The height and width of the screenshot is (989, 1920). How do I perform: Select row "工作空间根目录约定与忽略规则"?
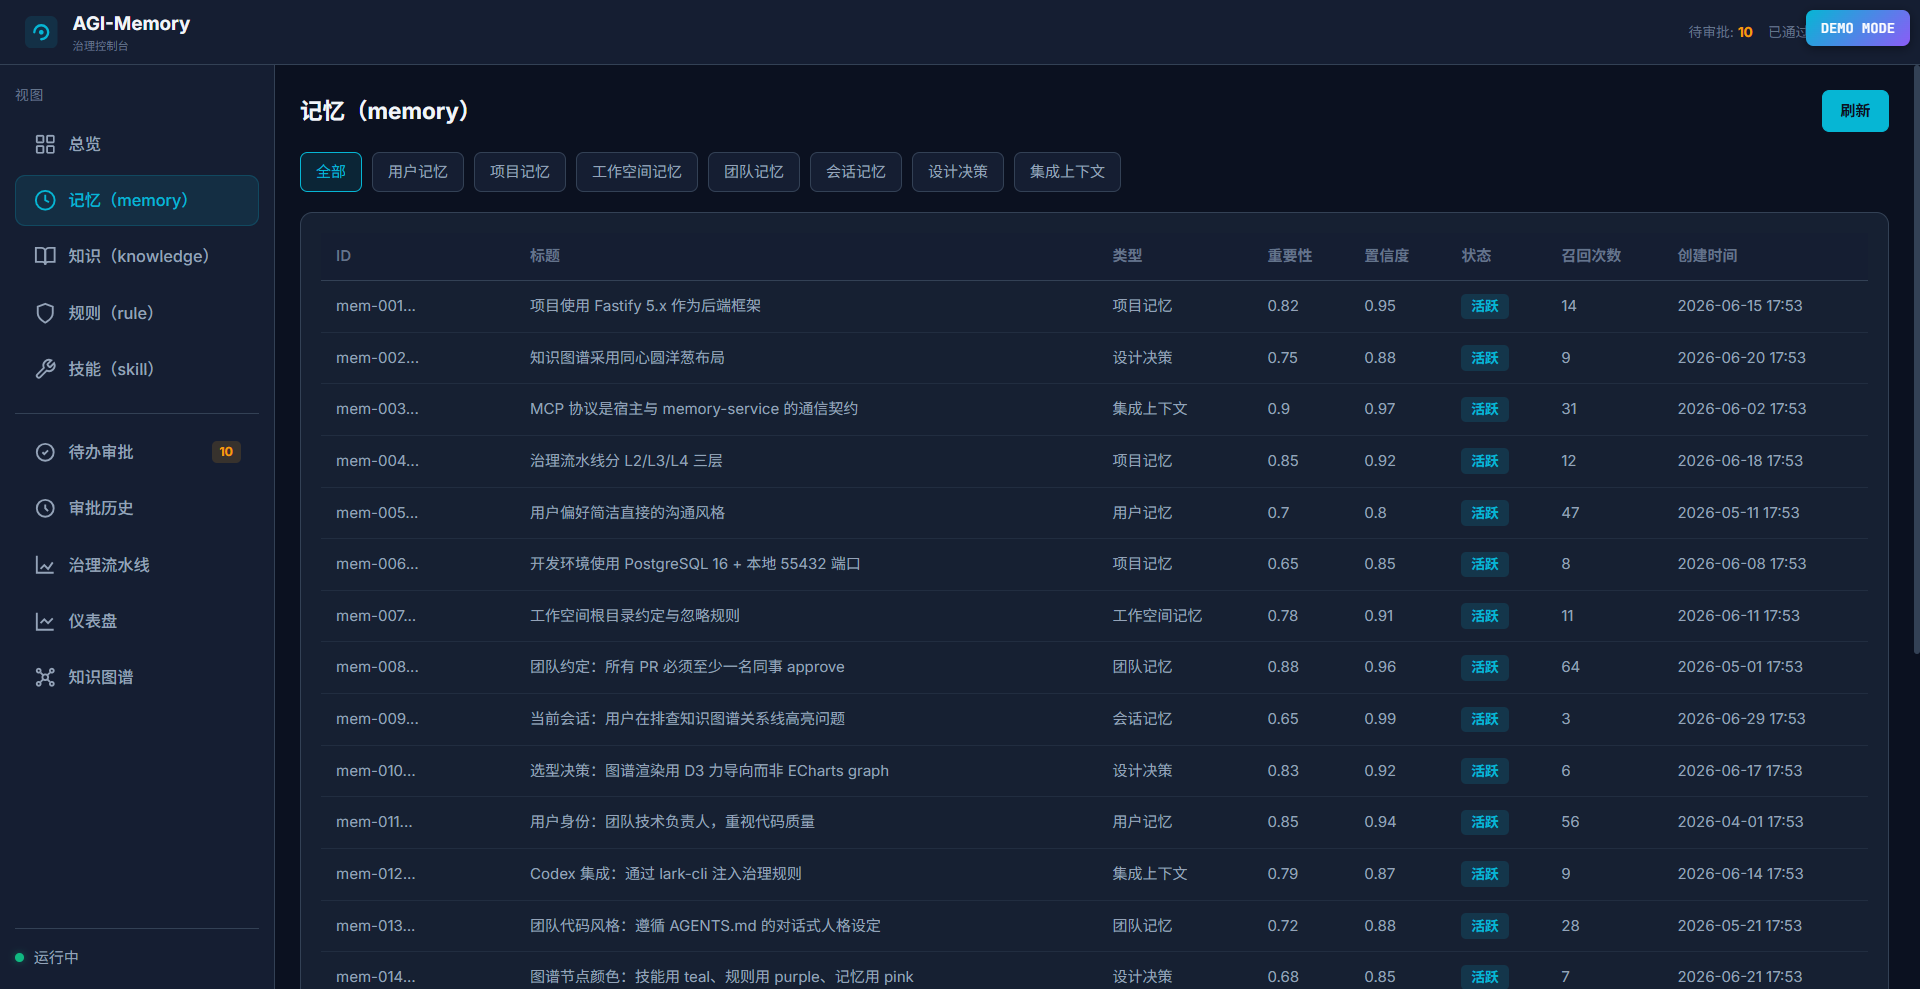pyautogui.click(x=1094, y=616)
